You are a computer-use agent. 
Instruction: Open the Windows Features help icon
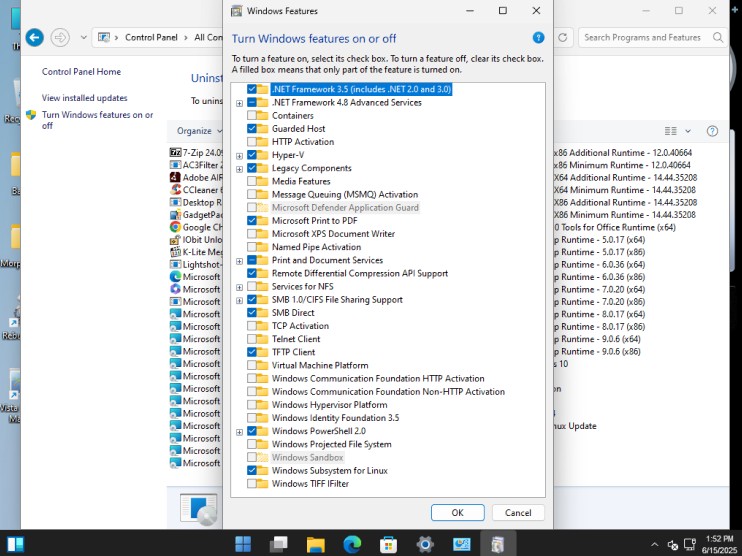coord(538,38)
